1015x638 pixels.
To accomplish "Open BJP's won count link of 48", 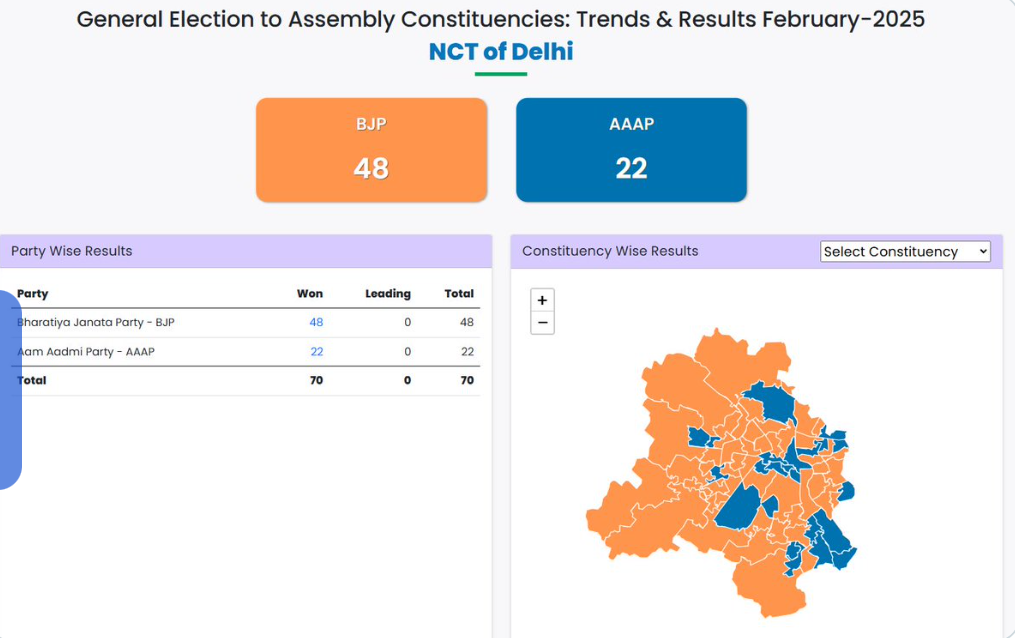I will [x=316, y=322].
